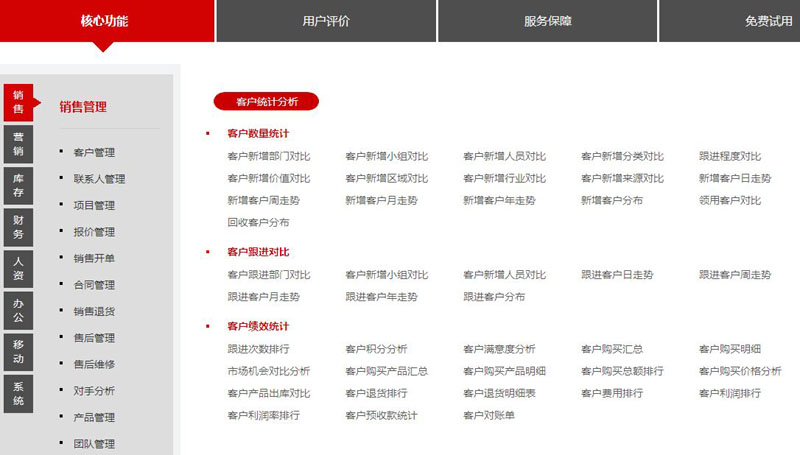Select 报价管理 in the sales menu
Image resolution: width=800 pixels, height=455 pixels.
click(x=94, y=232)
